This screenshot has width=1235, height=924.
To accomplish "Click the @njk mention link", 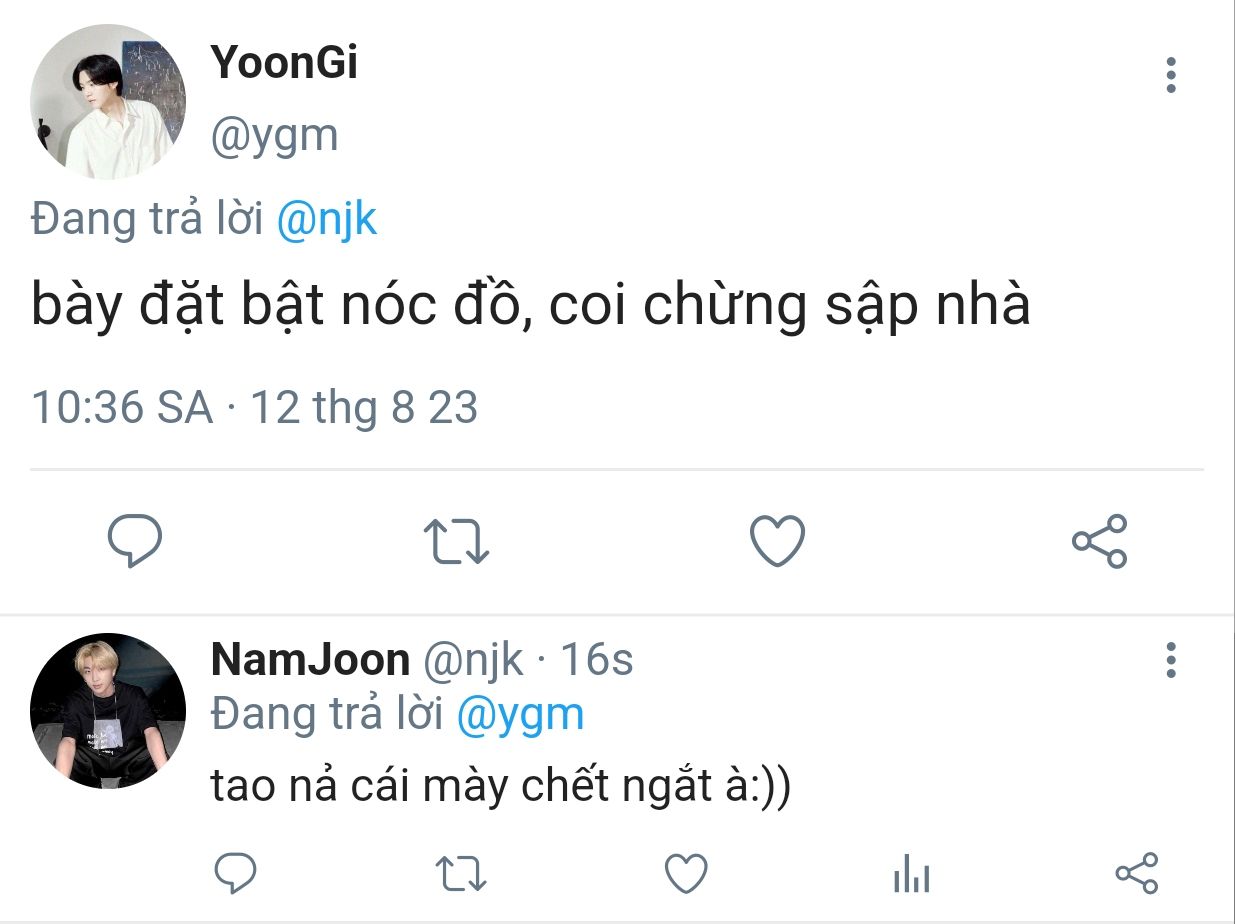I will coord(327,219).
